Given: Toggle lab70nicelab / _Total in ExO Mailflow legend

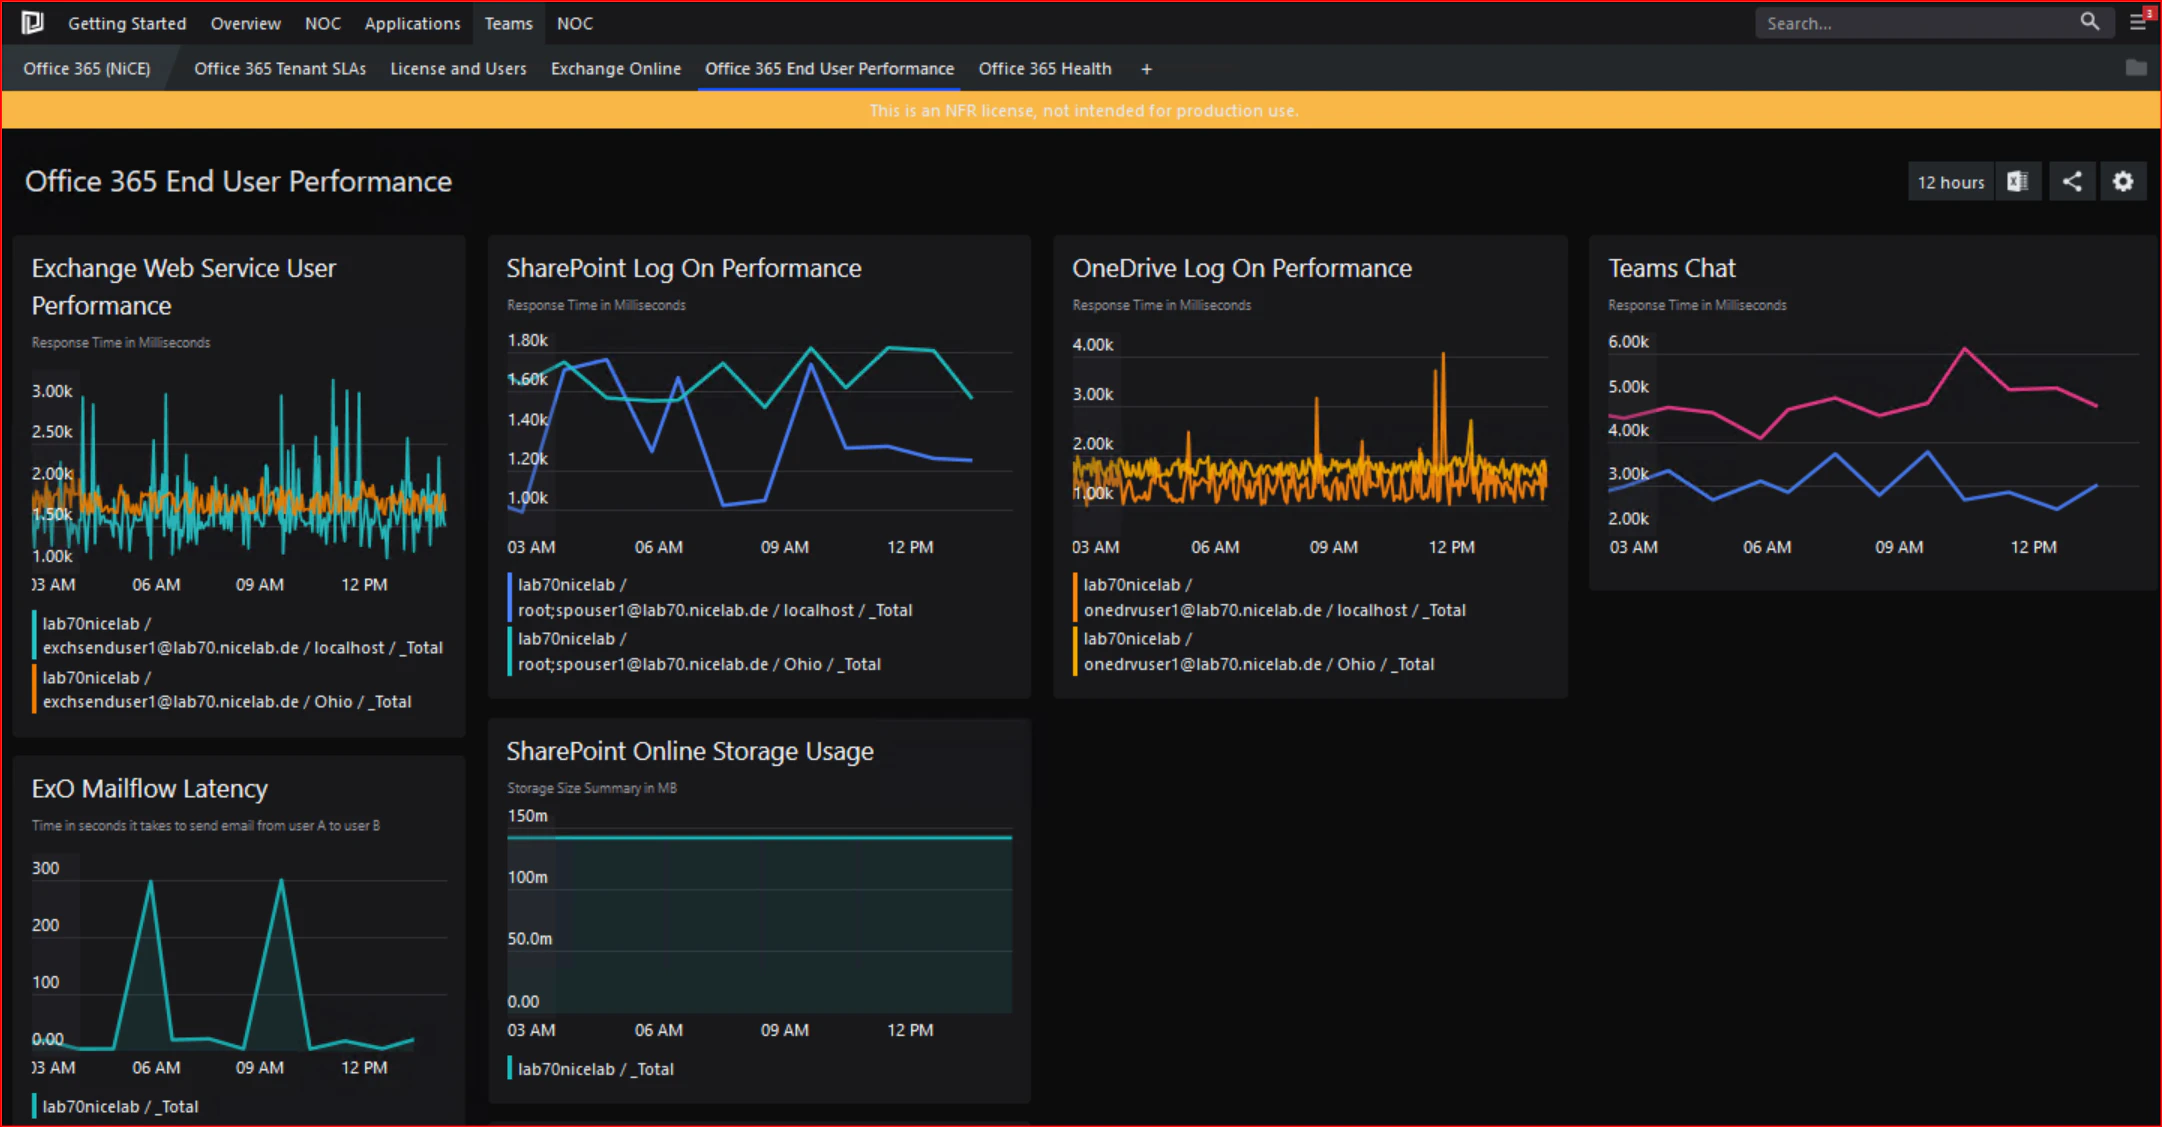Looking at the screenshot, I should pyautogui.click(x=120, y=1106).
